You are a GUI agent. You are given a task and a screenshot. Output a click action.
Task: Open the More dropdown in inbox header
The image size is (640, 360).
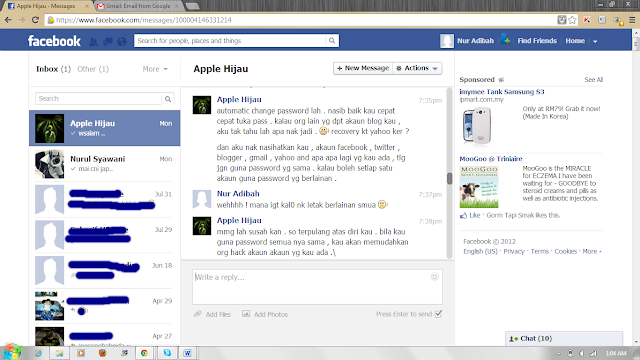pyautogui.click(x=155, y=69)
